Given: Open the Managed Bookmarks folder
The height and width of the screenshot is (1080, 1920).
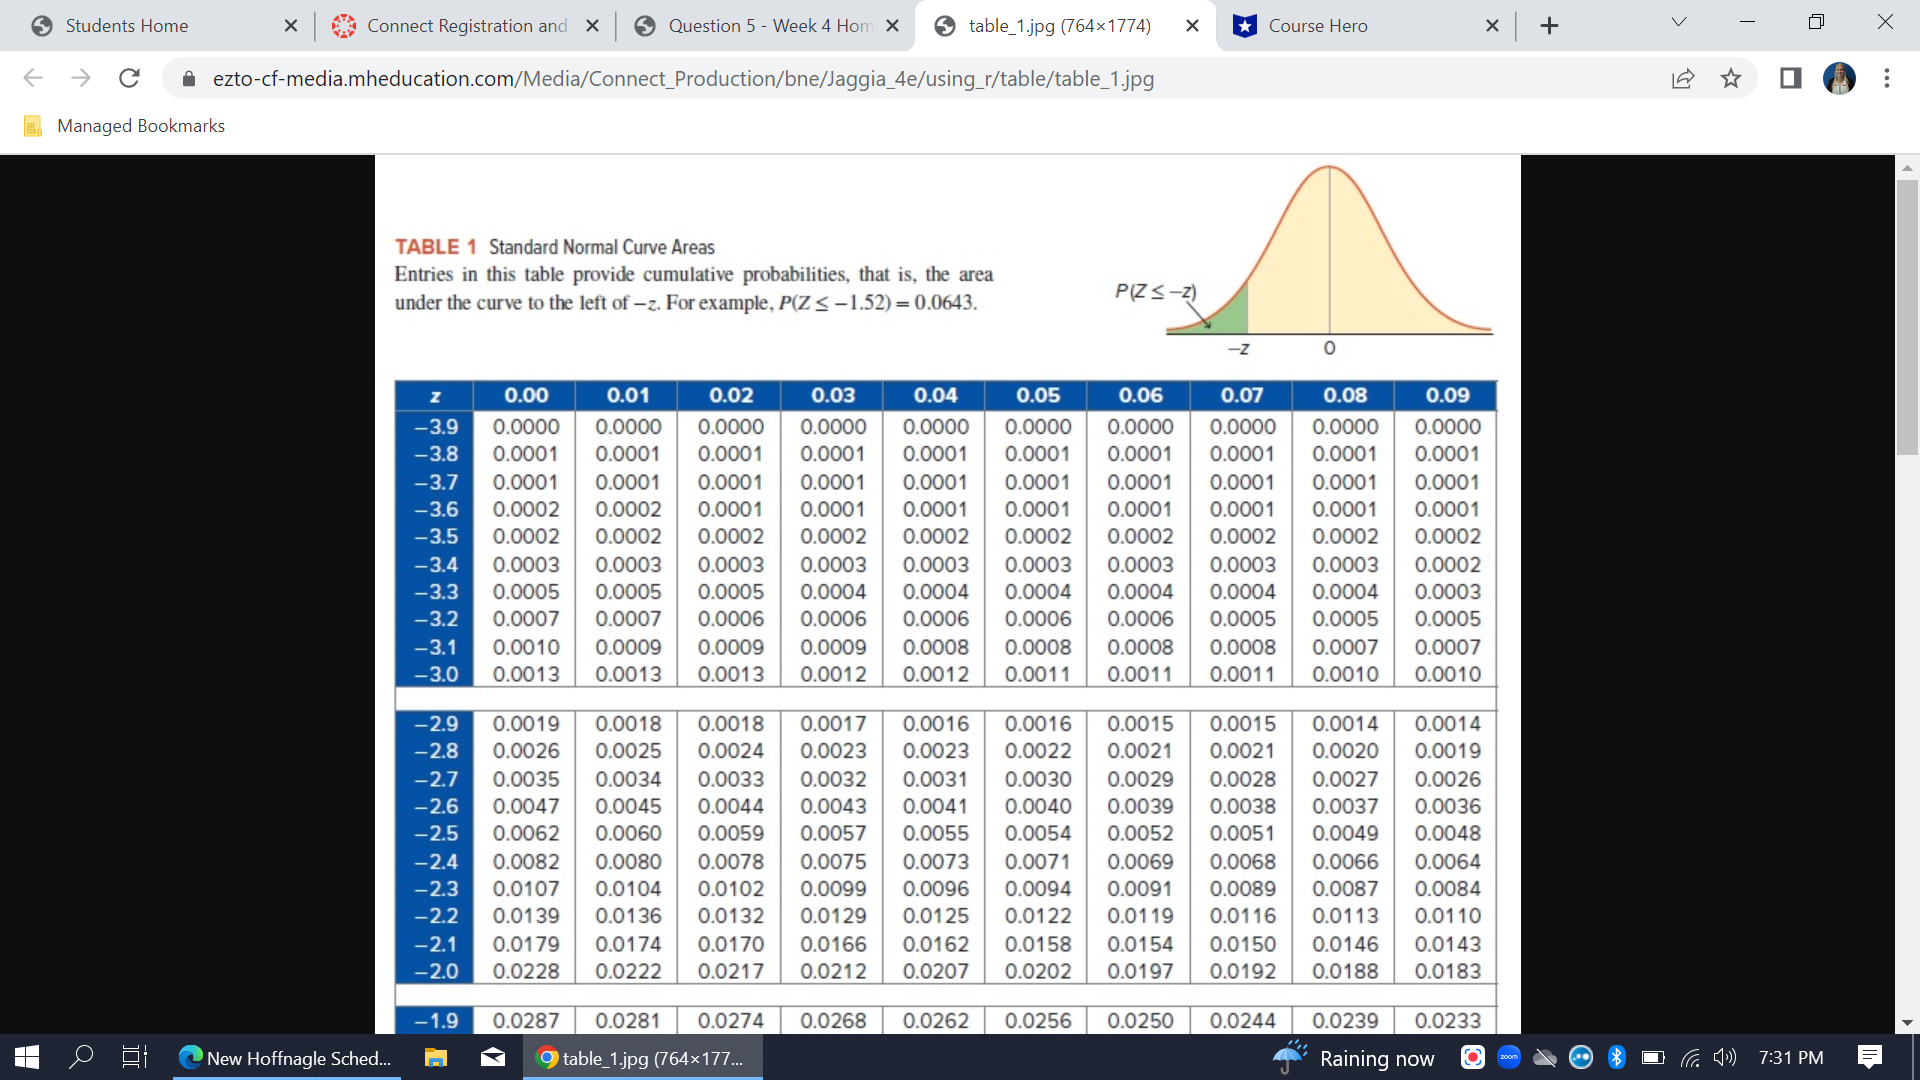Looking at the screenshot, I should click(x=125, y=126).
